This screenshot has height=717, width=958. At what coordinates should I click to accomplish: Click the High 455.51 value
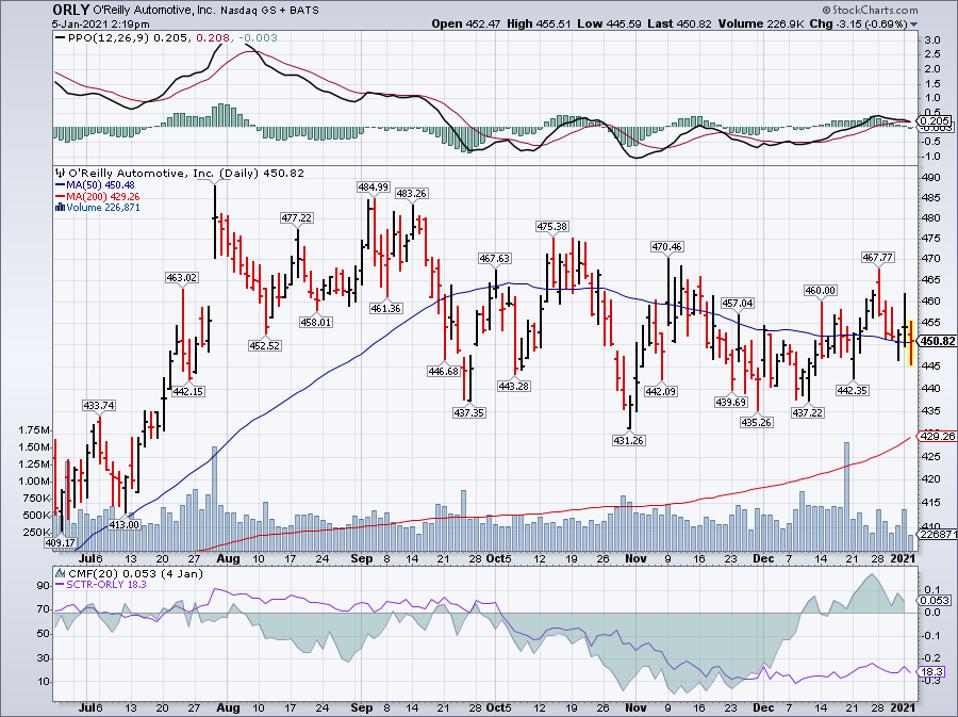pyautogui.click(x=538, y=24)
